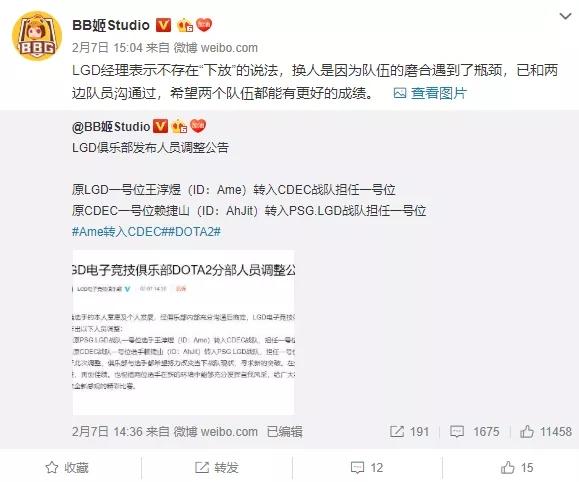Expand the post options chevron menu

565,17
